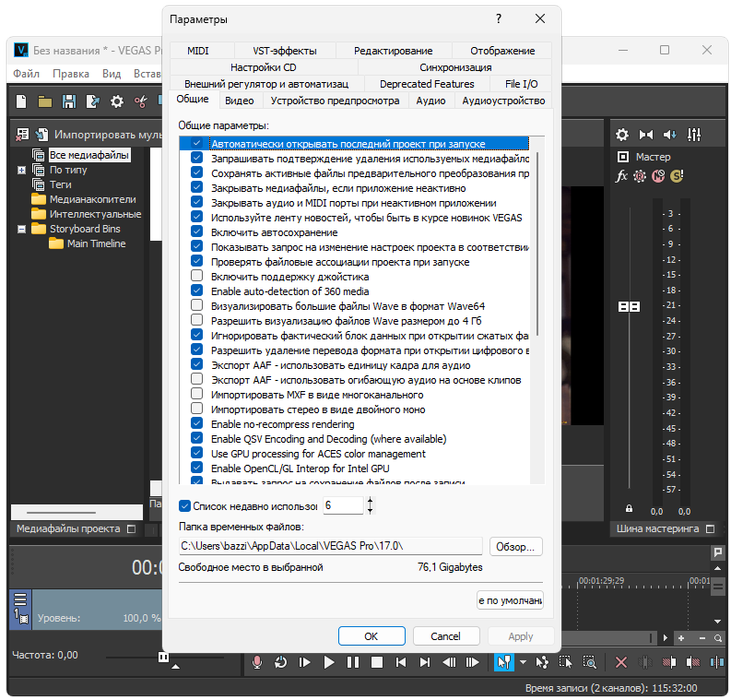Open mixer settings gear icon above Master
The width and height of the screenshot is (731, 700).
coord(622,135)
